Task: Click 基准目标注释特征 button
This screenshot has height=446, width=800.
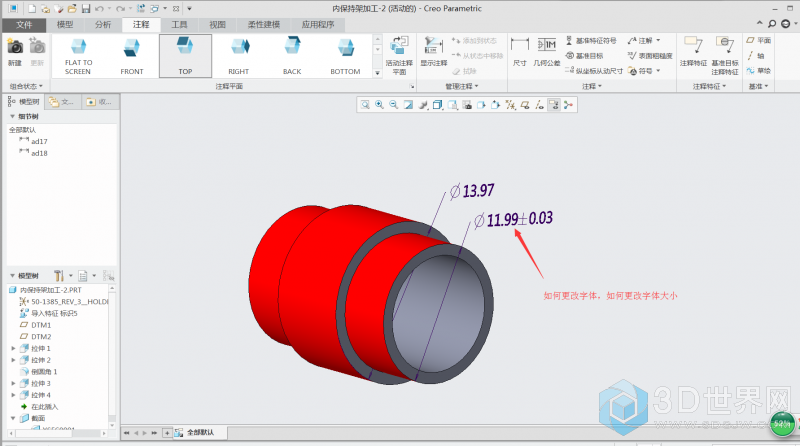Action: (725, 56)
